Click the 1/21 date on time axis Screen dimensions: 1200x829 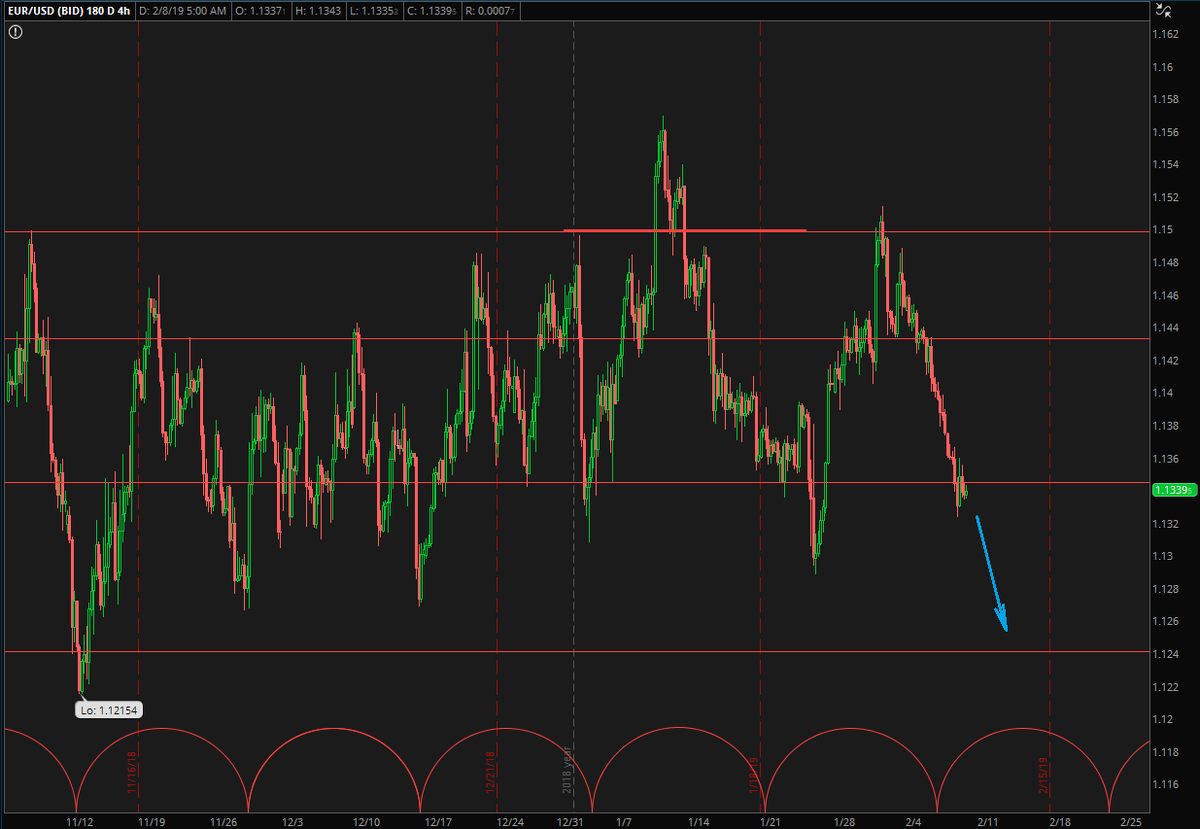pos(770,821)
